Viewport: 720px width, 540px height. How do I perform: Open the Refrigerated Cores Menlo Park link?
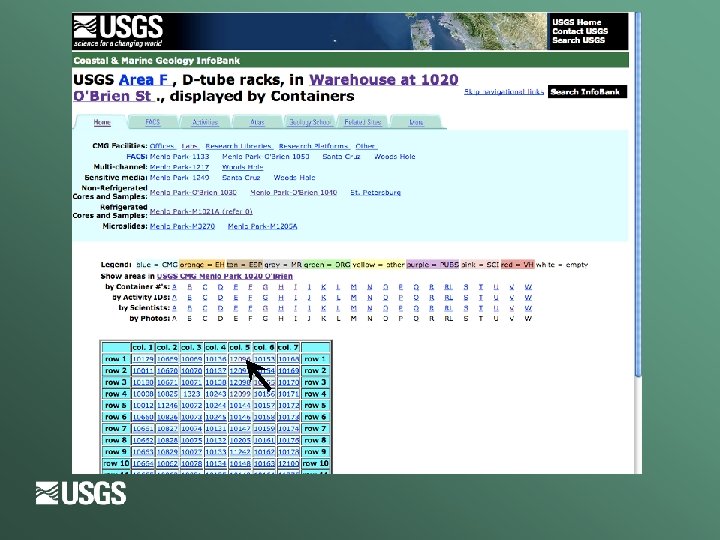click(x=201, y=212)
